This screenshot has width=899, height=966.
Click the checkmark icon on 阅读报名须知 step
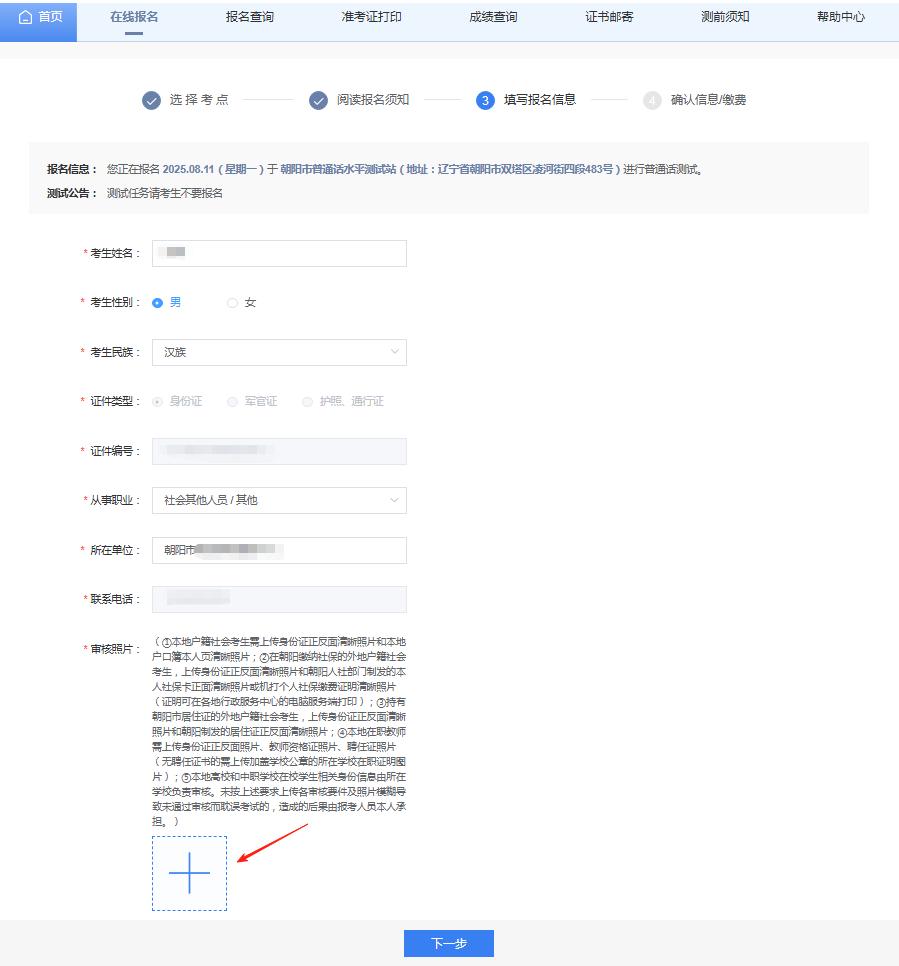point(318,100)
